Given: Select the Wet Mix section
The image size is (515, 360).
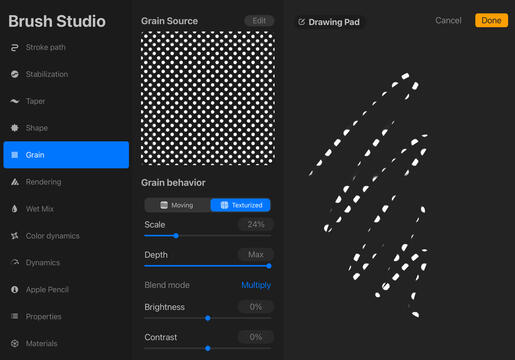Looking at the screenshot, I should pos(66,209).
